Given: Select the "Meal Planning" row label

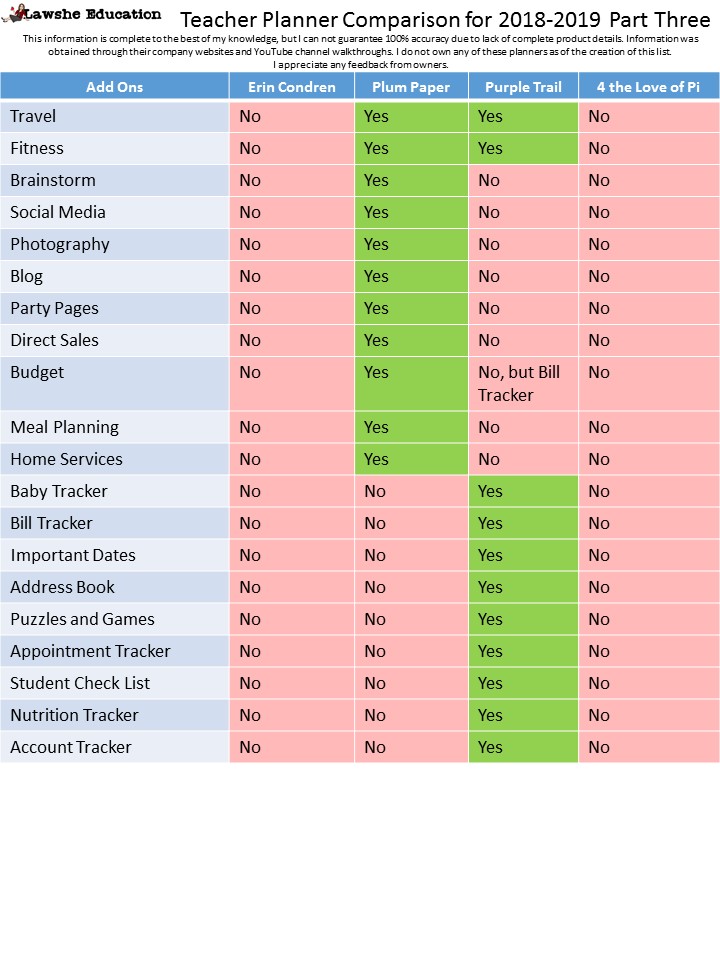Looking at the screenshot, I should 64,427.
